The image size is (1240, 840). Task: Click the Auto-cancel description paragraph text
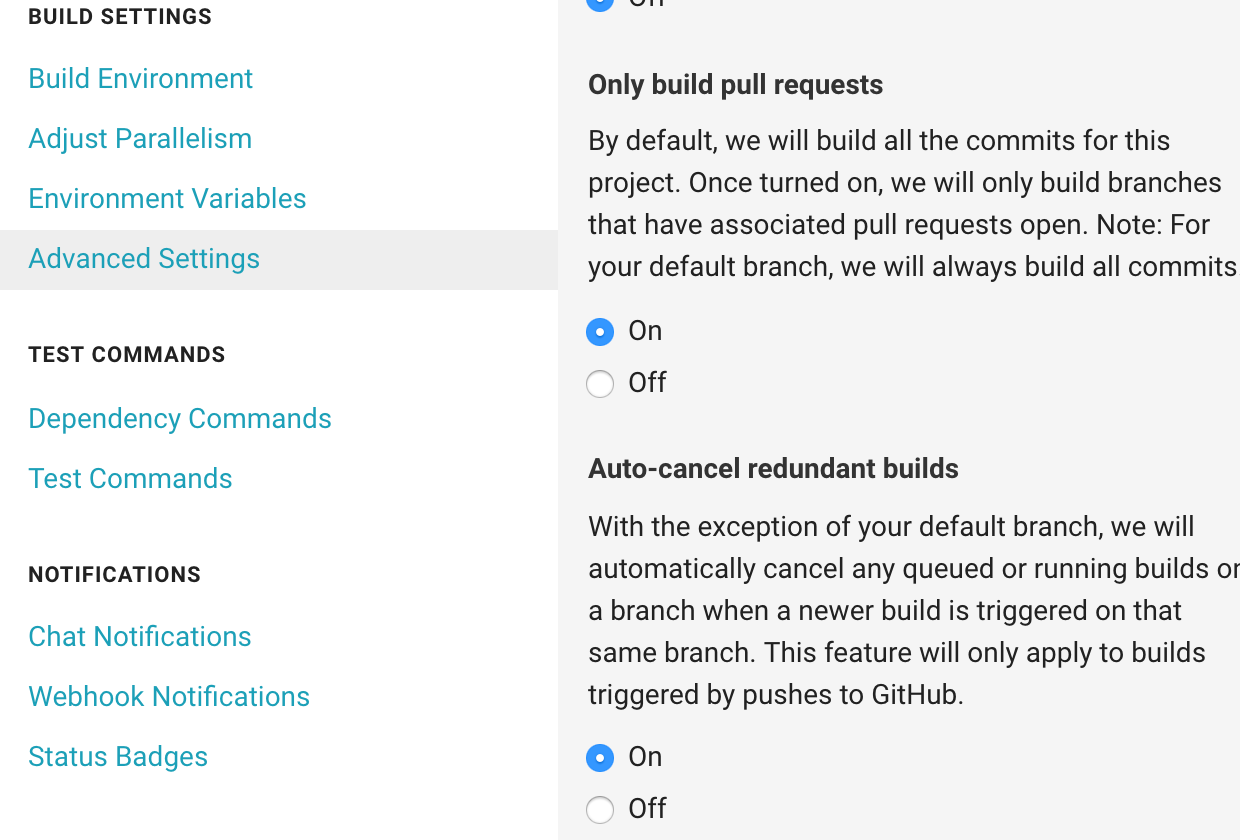[x=913, y=610]
